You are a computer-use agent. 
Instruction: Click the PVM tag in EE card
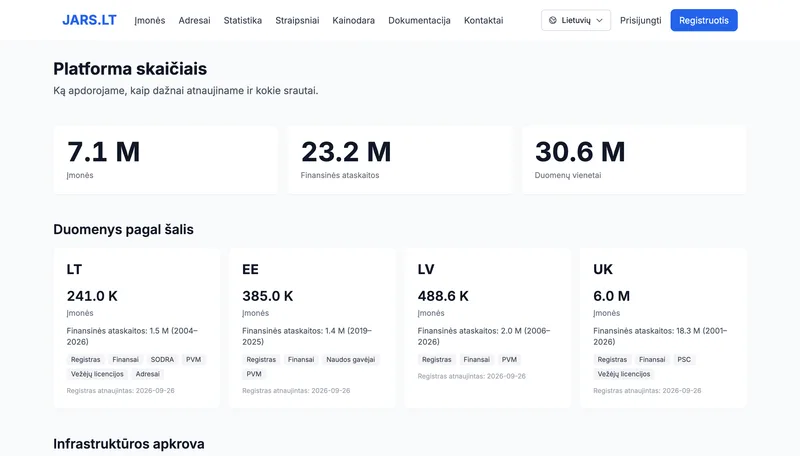(x=254, y=374)
